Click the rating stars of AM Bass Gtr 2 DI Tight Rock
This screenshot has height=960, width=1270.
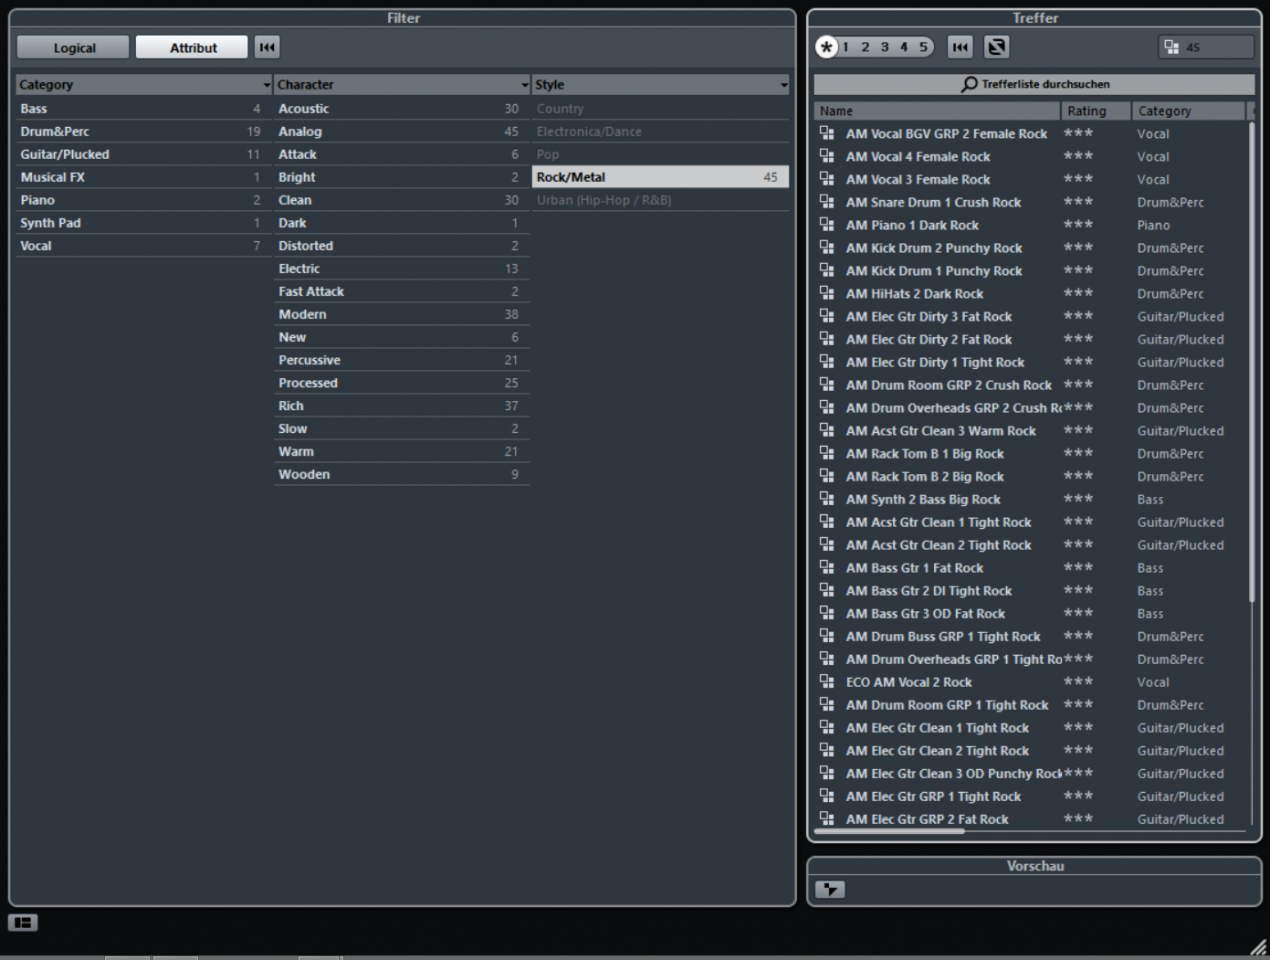[x=1078, y=590]
